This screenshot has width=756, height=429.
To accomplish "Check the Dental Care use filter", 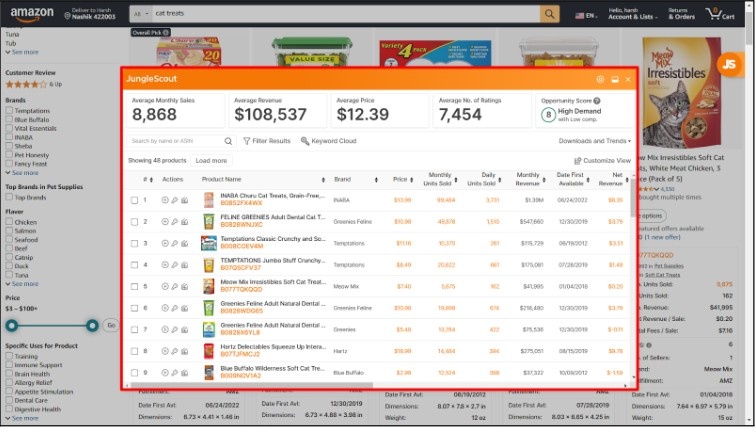I will click(x=9, y=400).
